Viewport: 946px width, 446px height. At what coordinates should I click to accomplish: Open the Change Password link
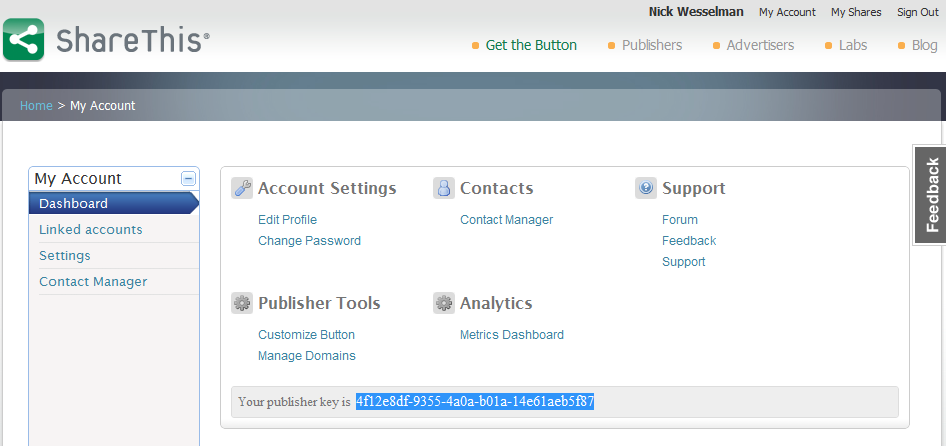tap(309, 241)
